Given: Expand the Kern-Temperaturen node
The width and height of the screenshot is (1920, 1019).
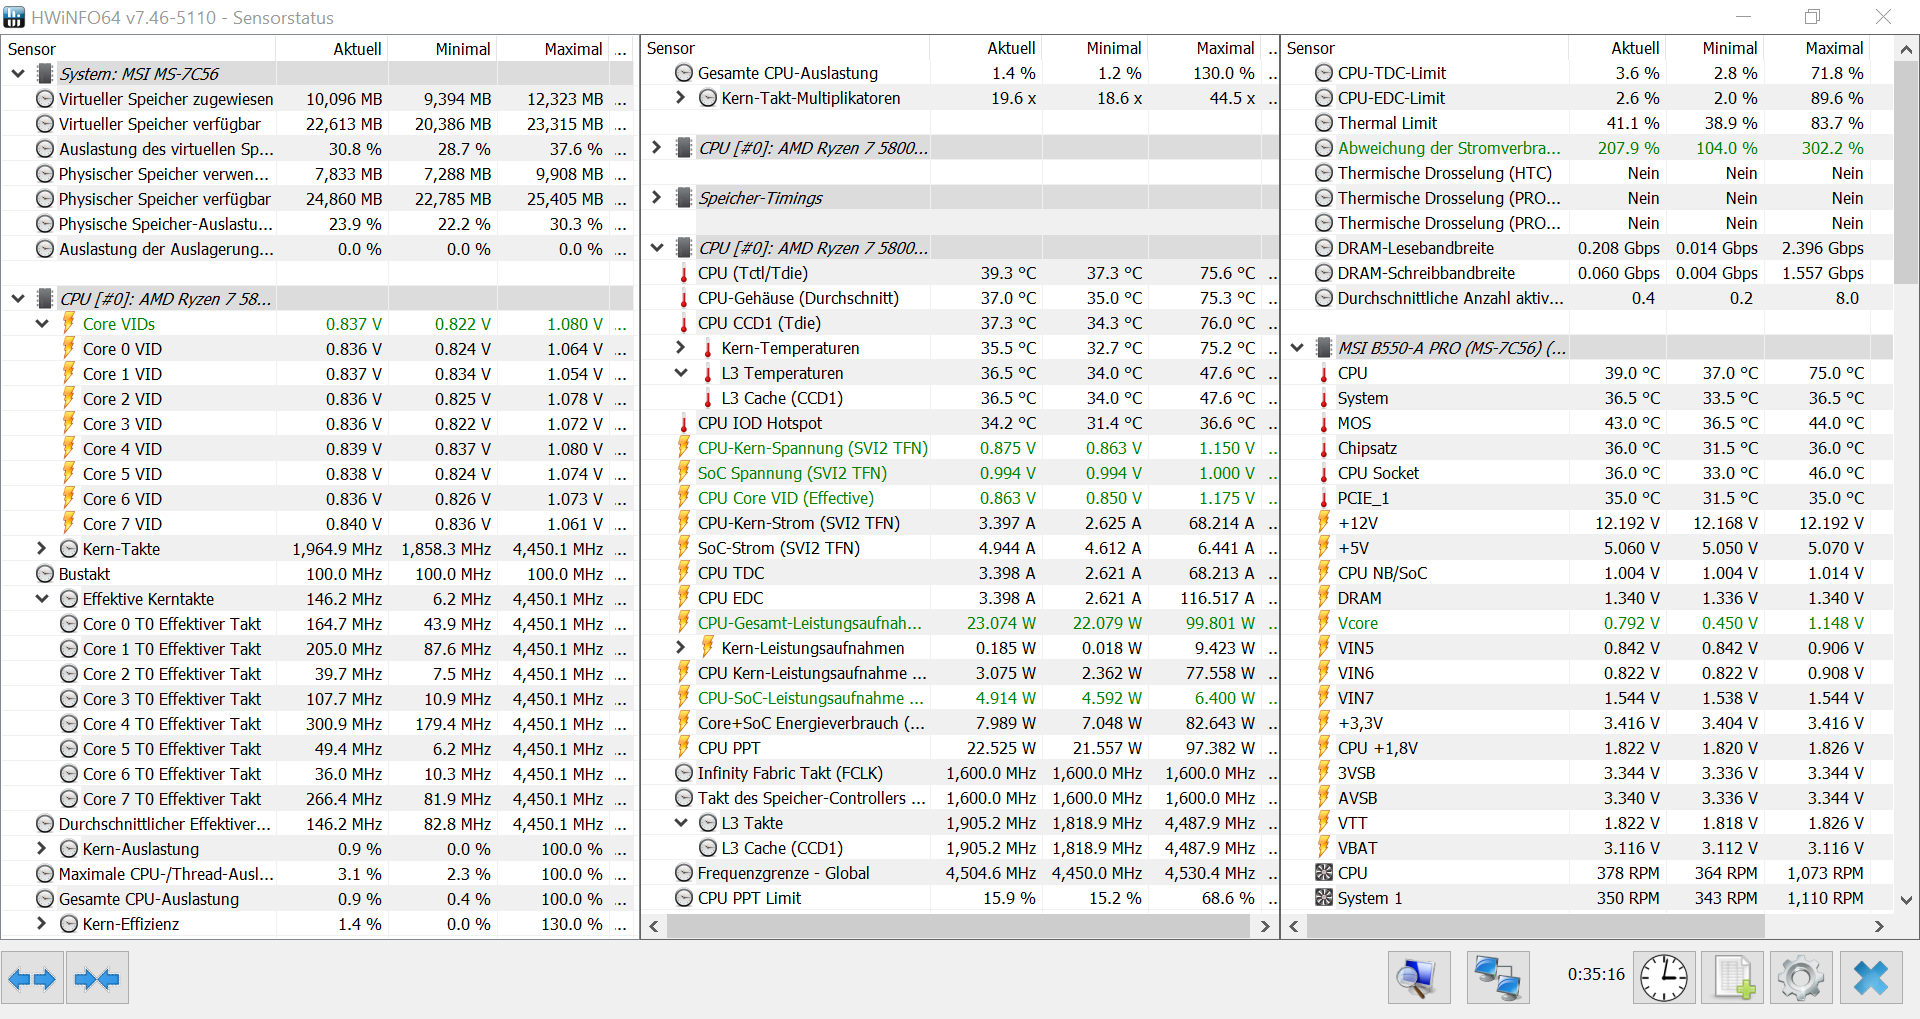Looking at the screenshot, I should 681,348.
